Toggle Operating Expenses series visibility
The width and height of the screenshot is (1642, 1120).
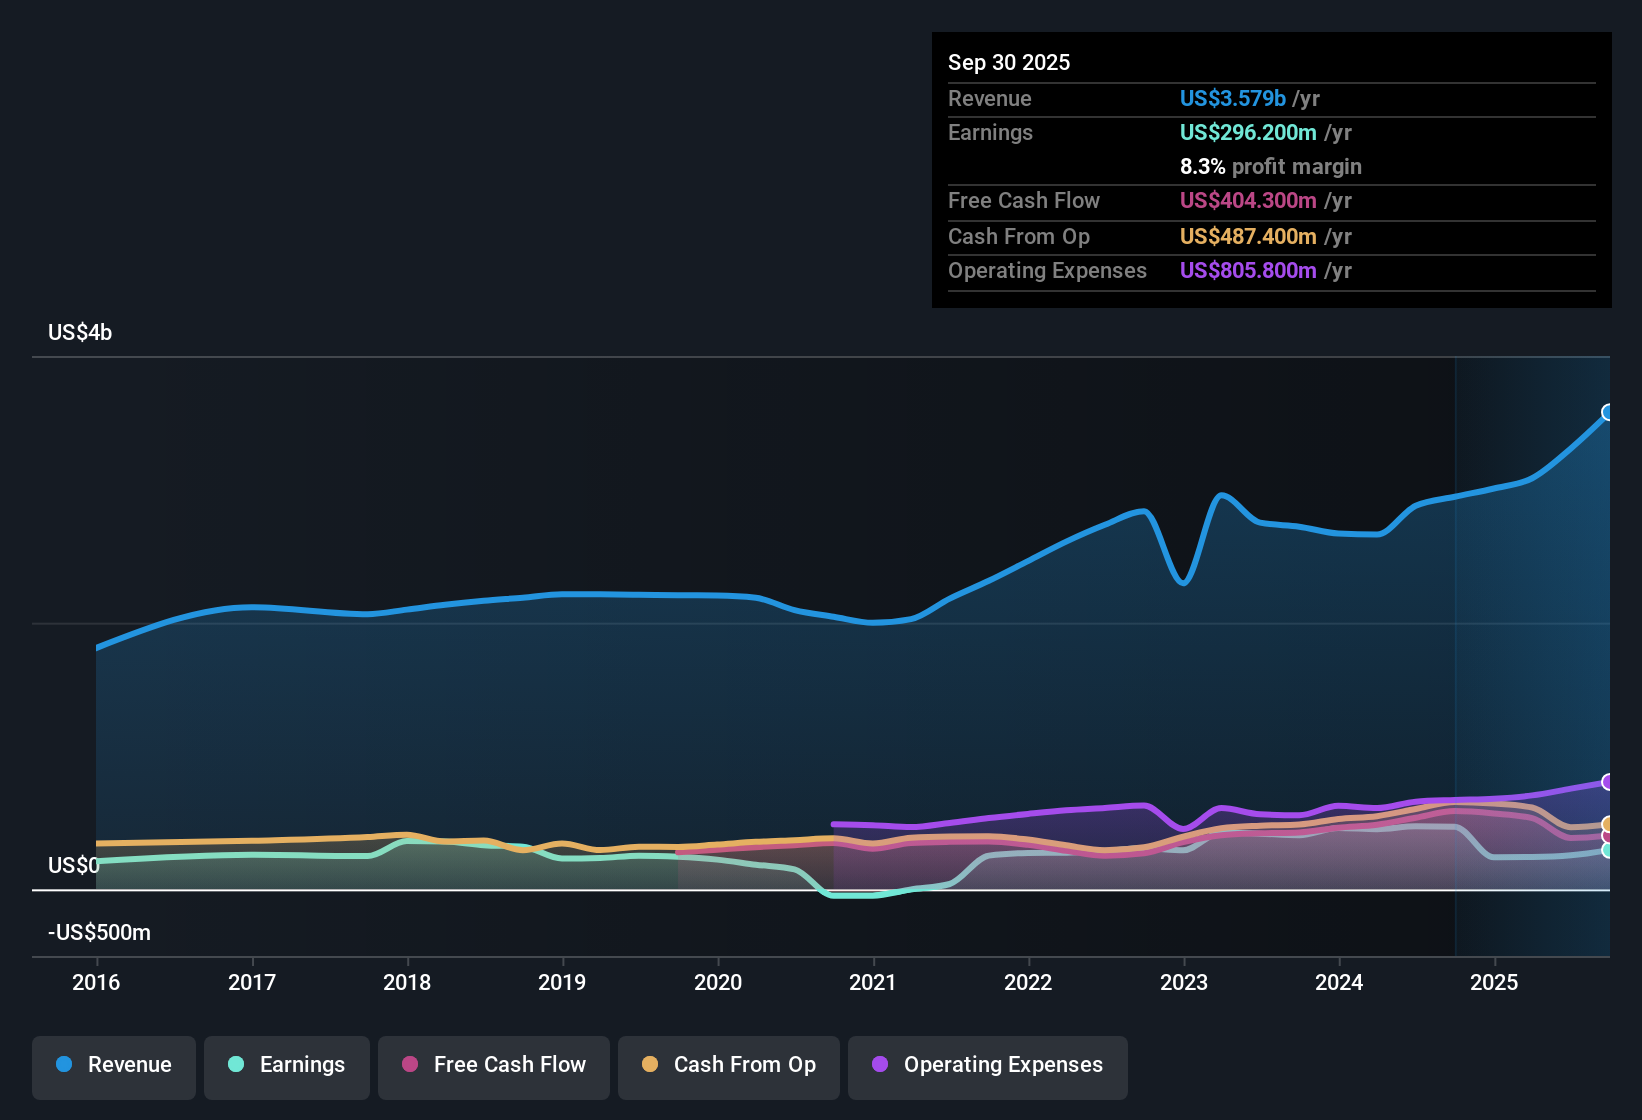click(987, 1067)
